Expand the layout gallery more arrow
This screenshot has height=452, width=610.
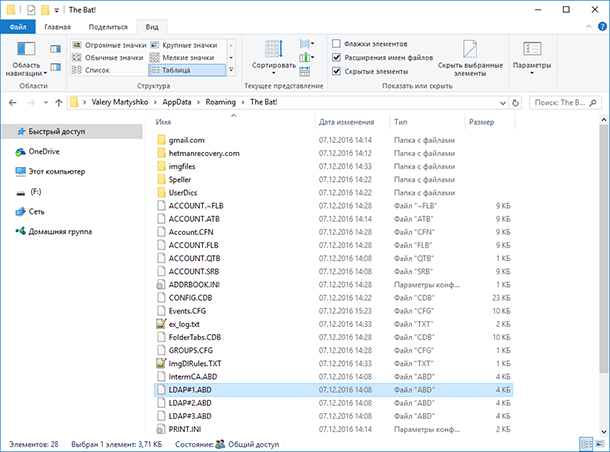(231, 70)
